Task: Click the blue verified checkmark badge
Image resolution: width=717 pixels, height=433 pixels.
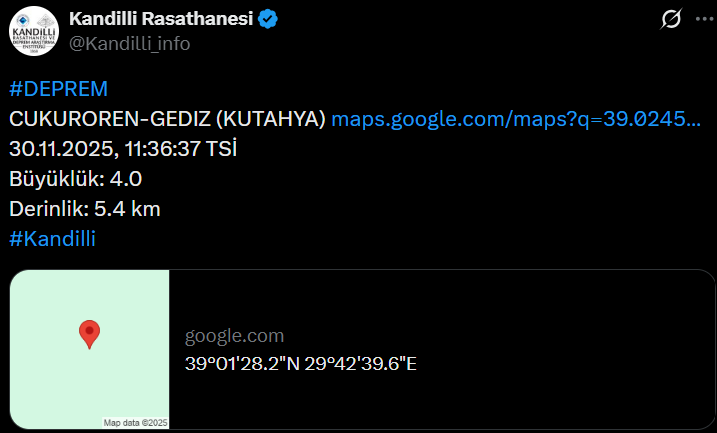Action: coord(270,19)
